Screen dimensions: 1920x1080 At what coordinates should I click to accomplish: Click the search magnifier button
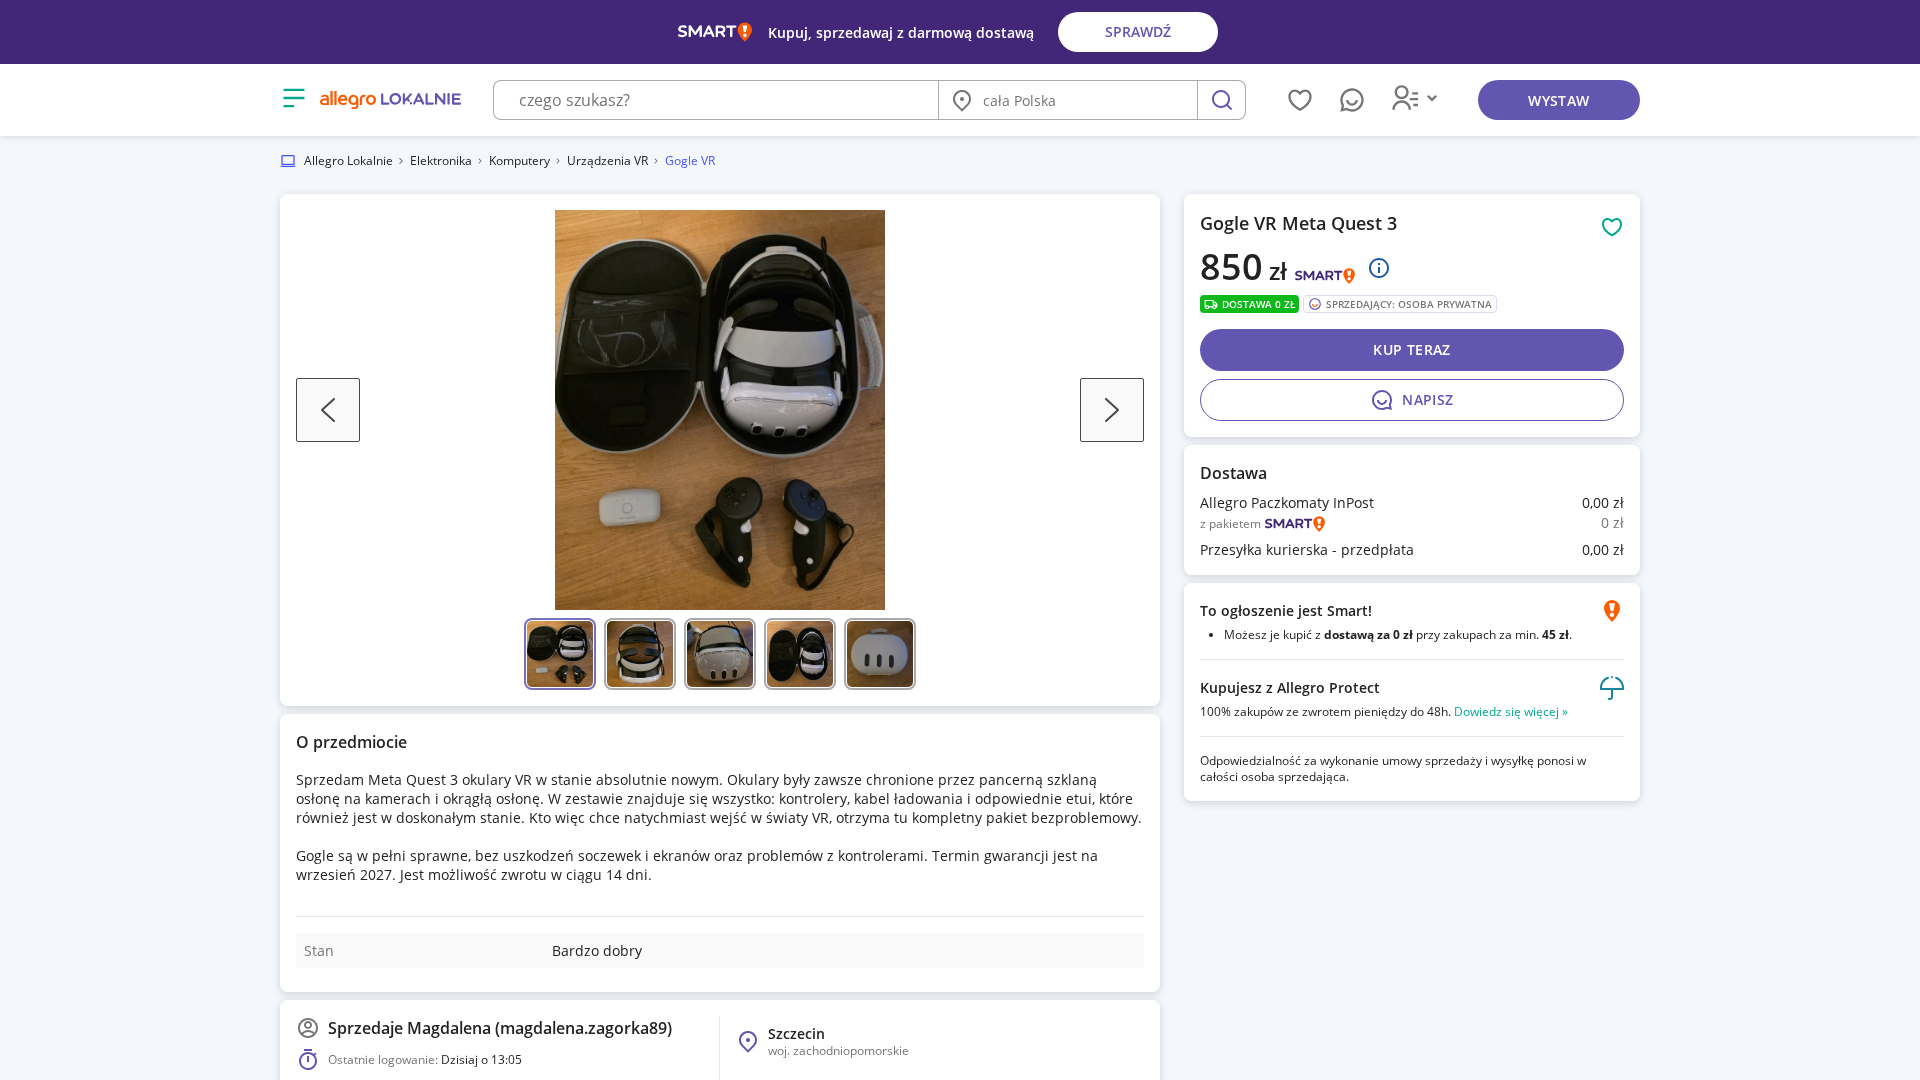click(1221, 100)
